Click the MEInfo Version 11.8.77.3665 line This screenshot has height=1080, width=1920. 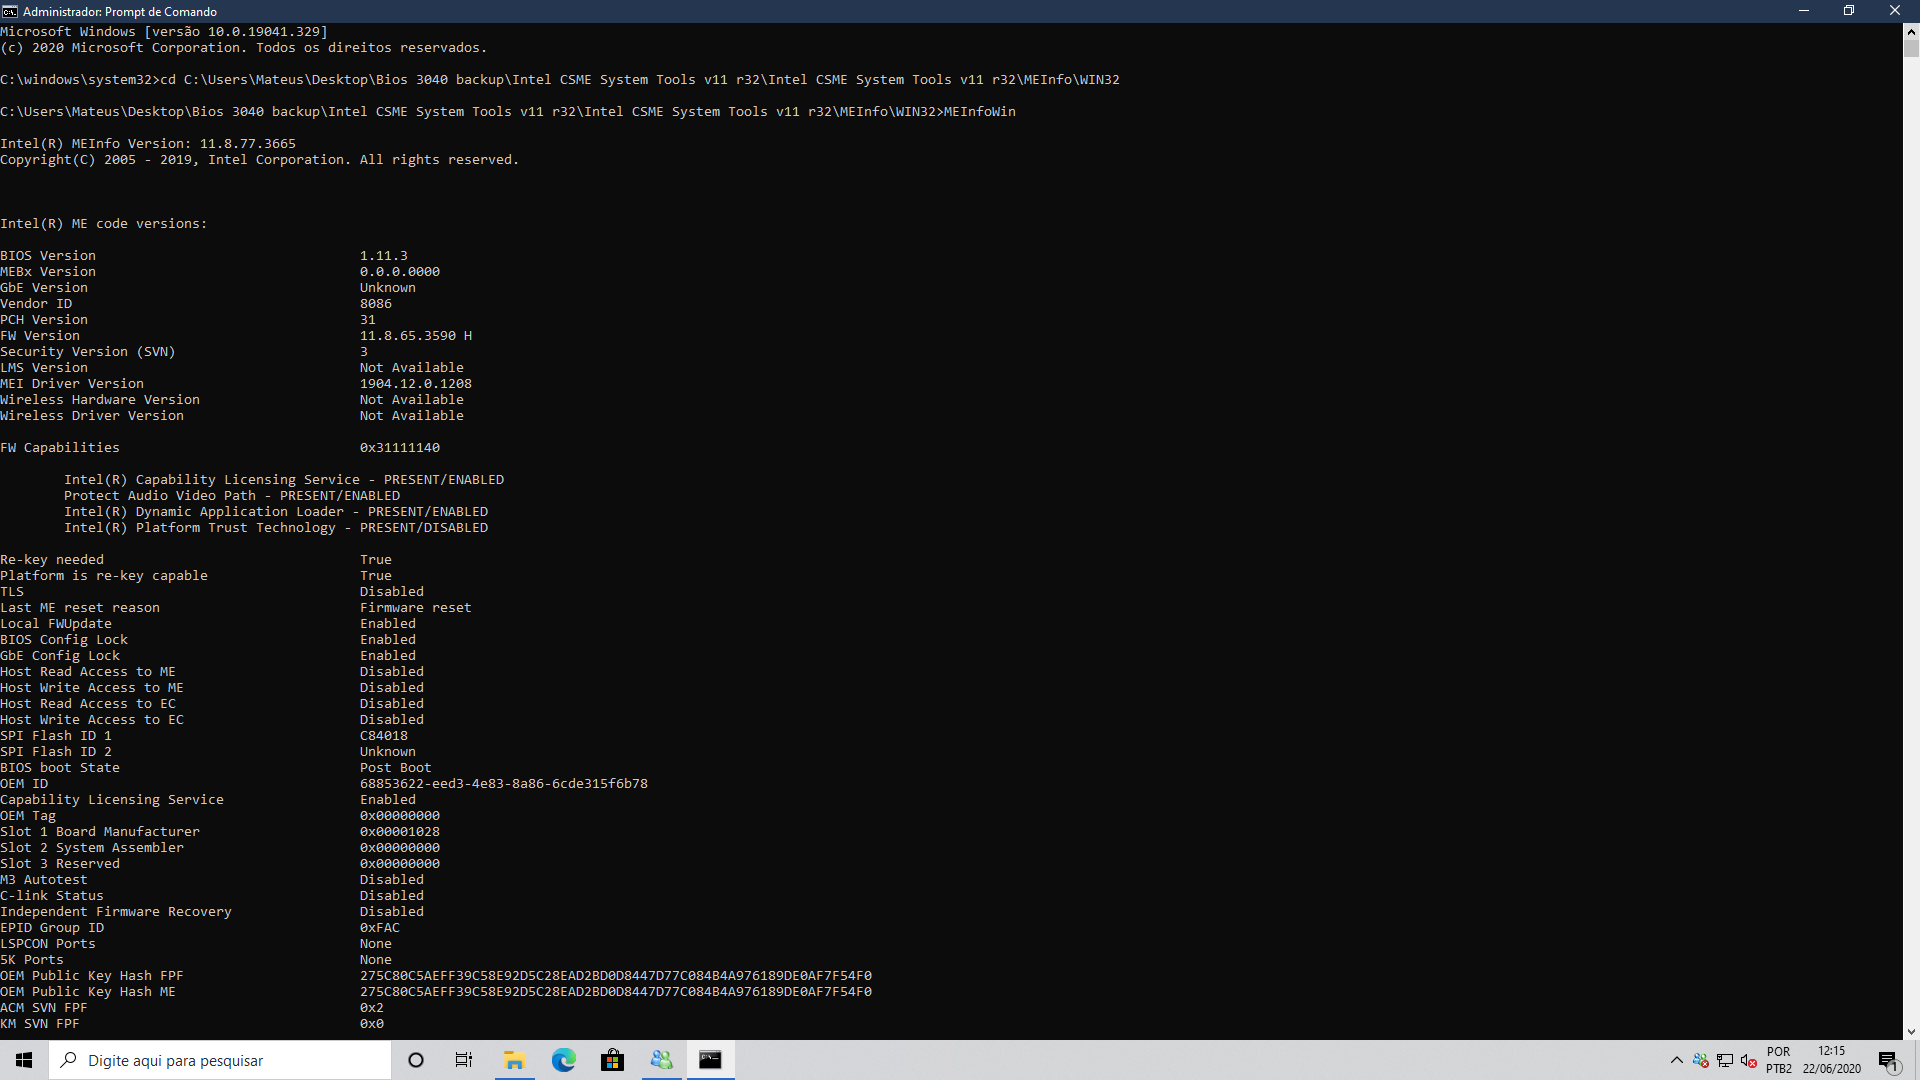(148, 144)
